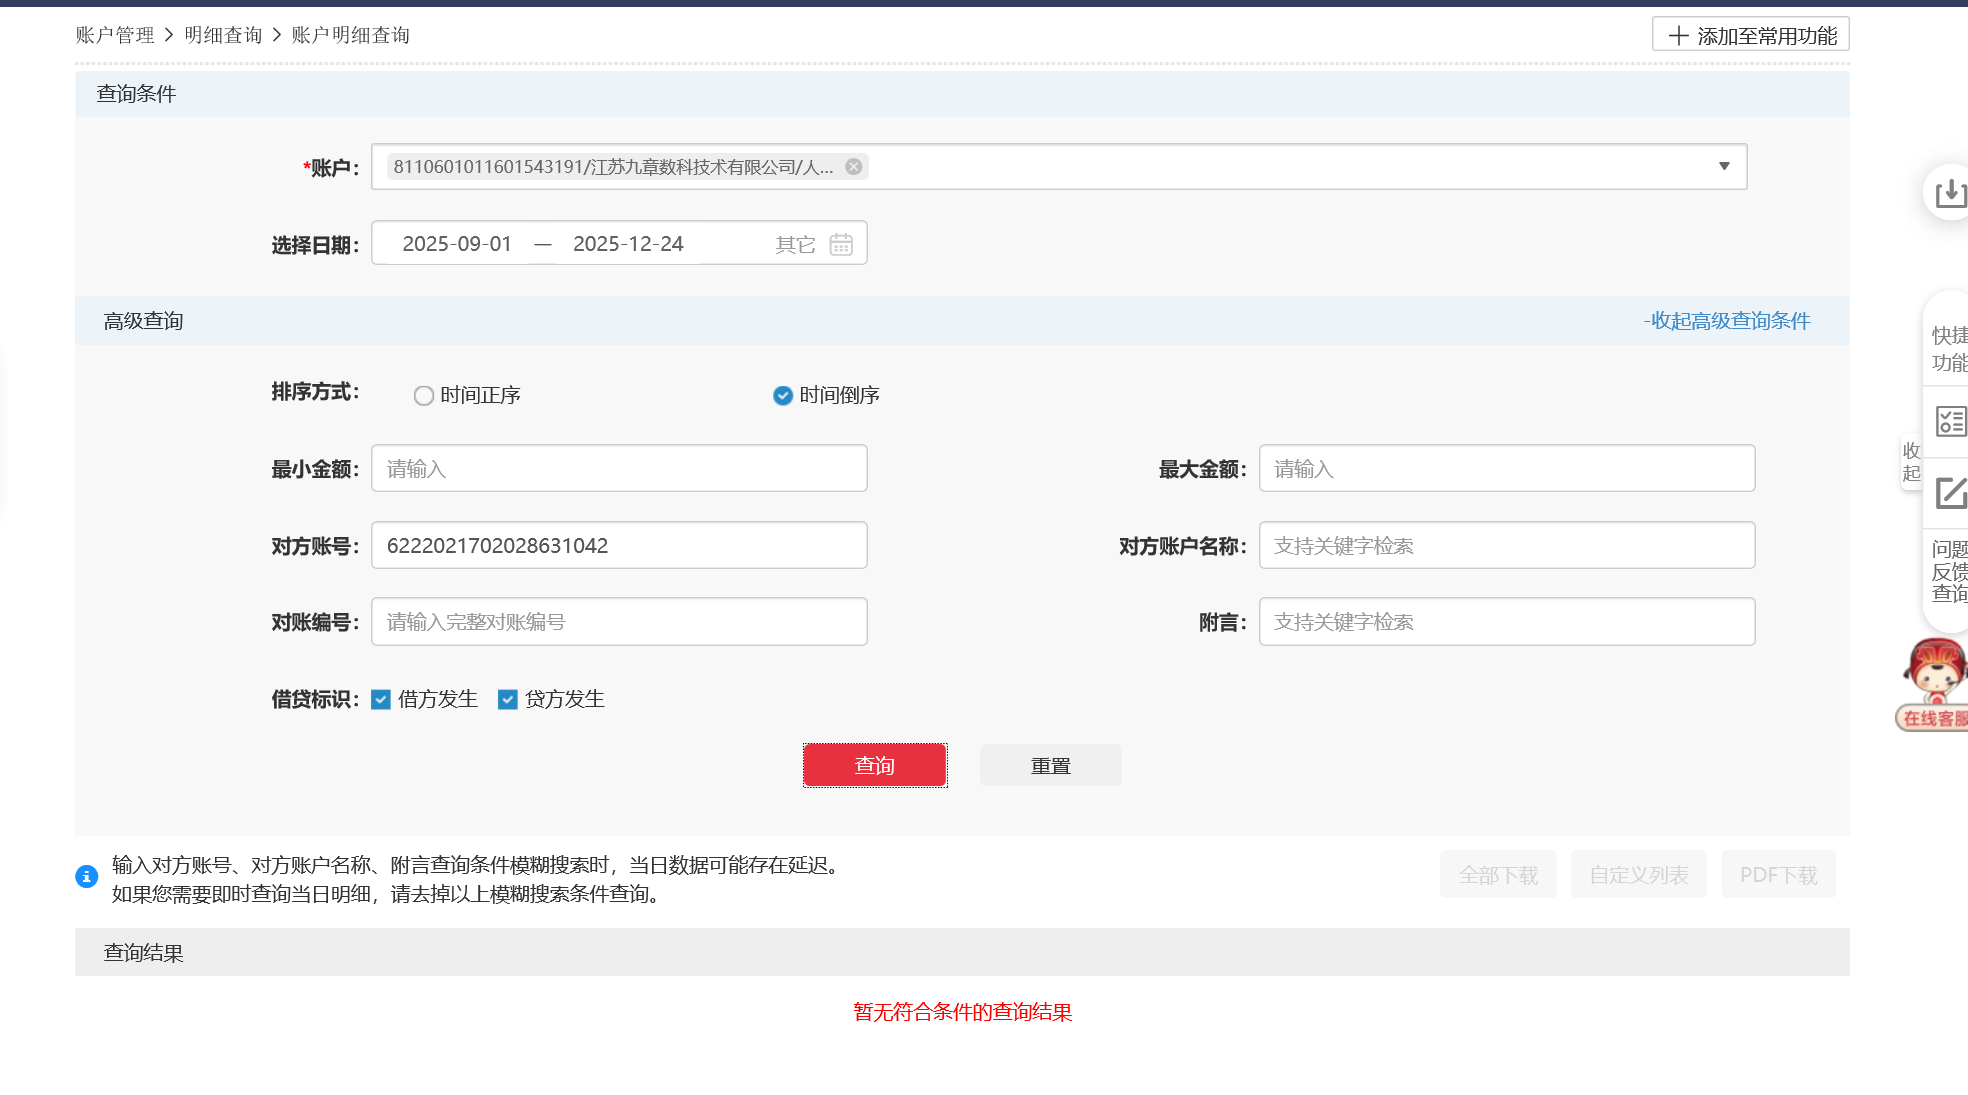Expand the account dropdown arrow
Viewport: 1968px width, 1095px height.
(1724, 167)
